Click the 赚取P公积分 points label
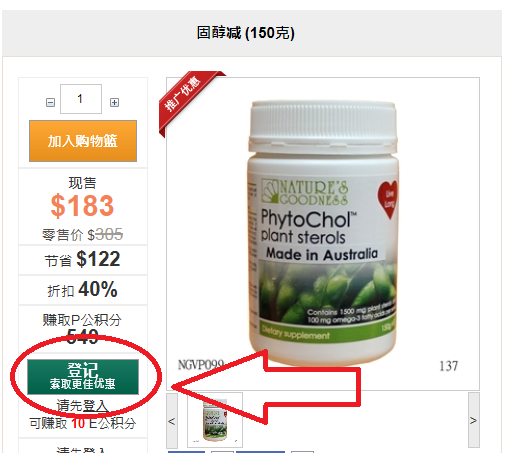Screen dimensions: 515x453 82,320
